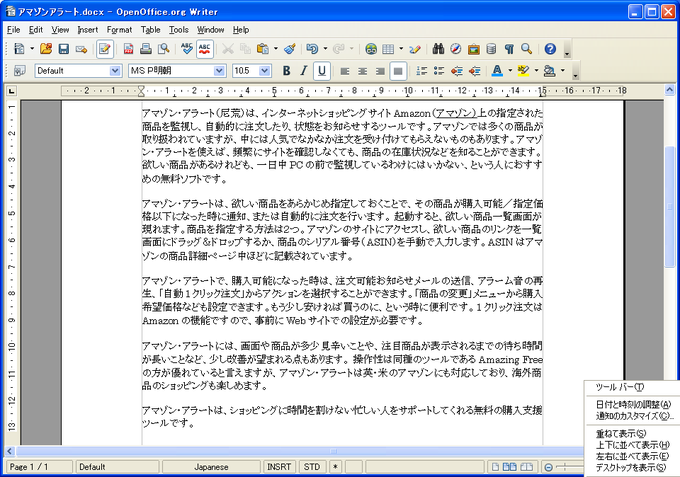Open paragraph style dropdown showing Default

click(x=115, y=71)
